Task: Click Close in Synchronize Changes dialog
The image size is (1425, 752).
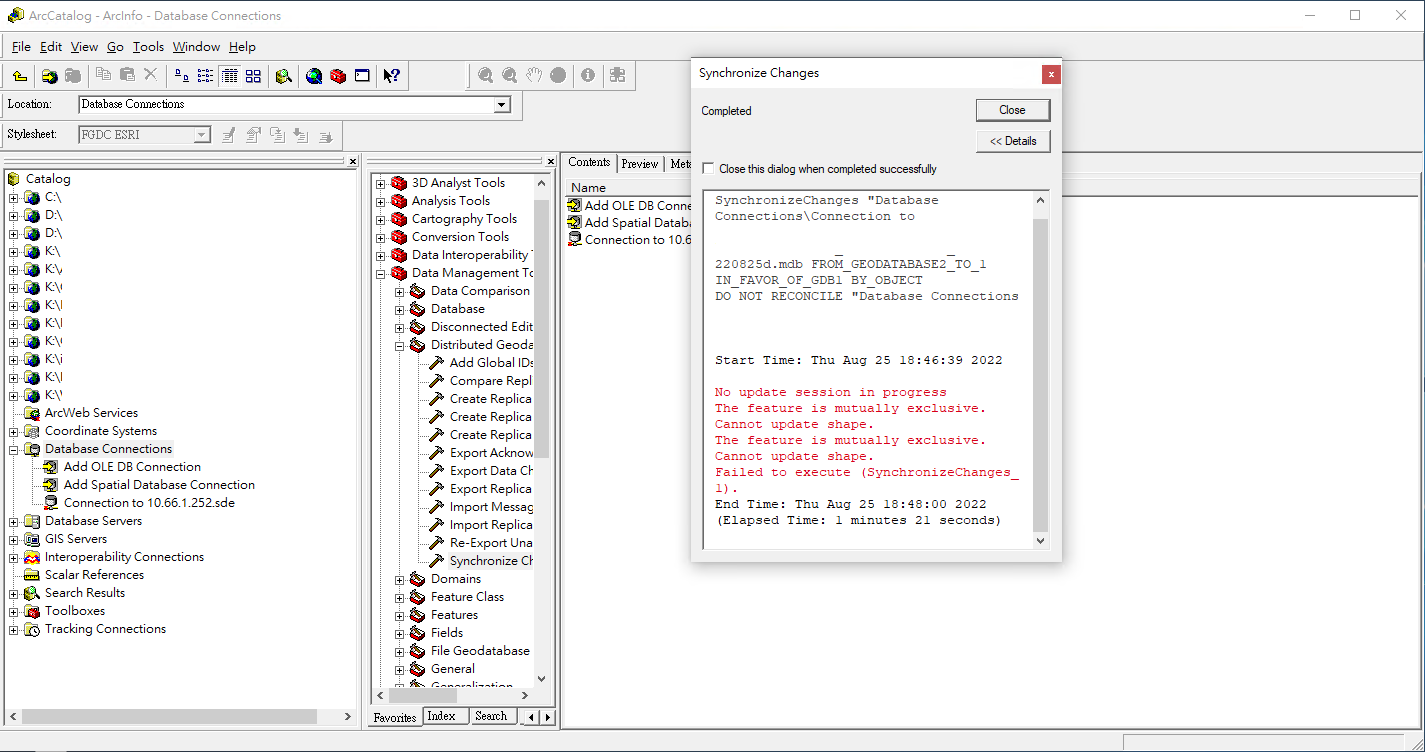Action: tap(1012, 110)
